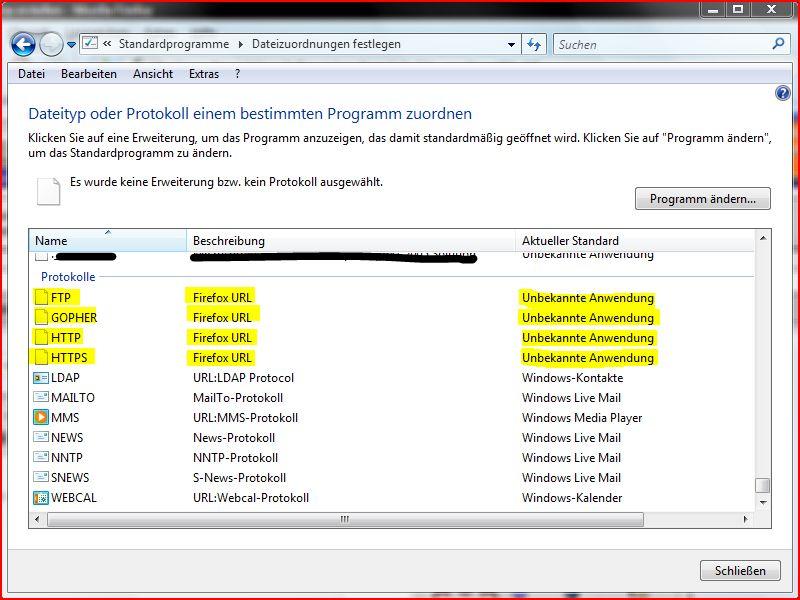800x600 pixels.
Task: Minimize the window
Action: pos(713,9)
